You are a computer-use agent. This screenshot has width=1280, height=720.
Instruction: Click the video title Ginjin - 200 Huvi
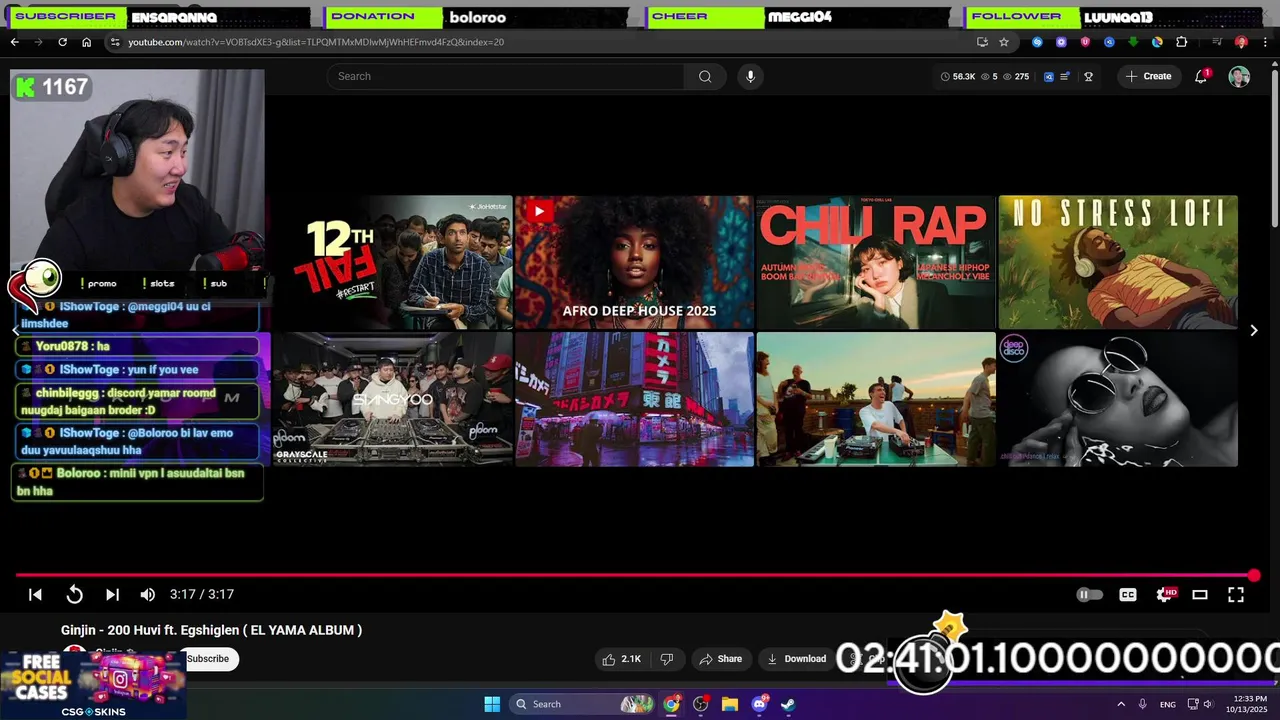[x=211, y=630]
